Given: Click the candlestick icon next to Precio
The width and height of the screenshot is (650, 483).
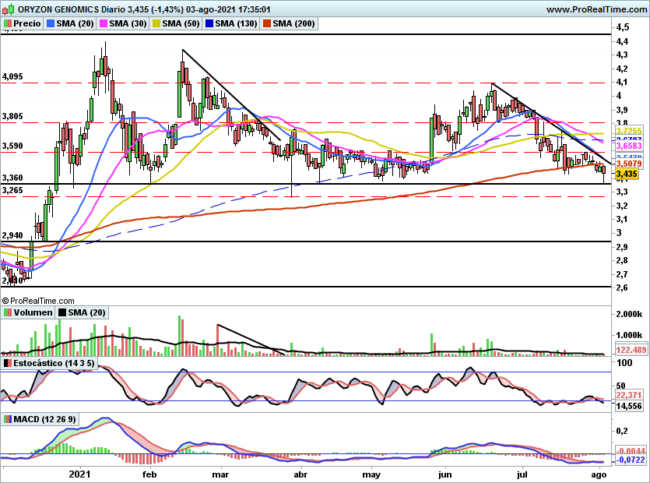Looking at the screenshot, I should pos(7,24).
